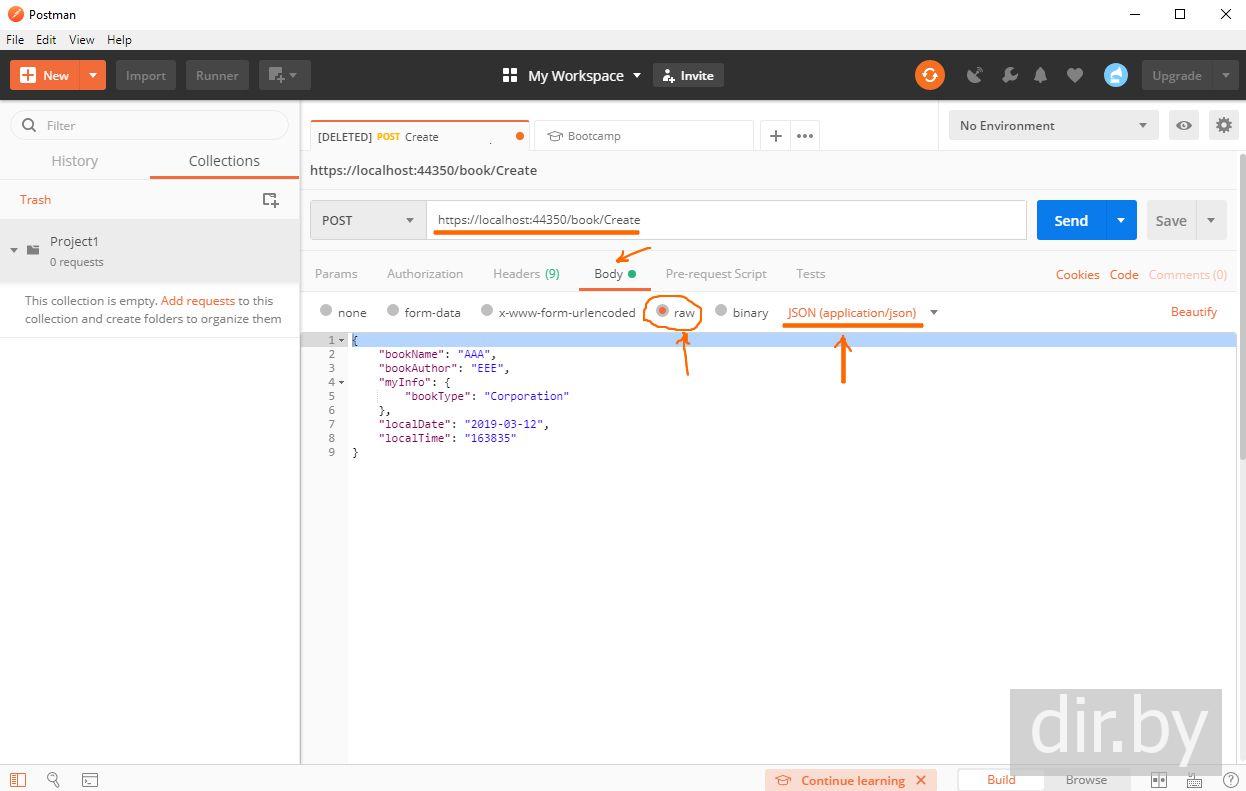Image resolution: width=1246 pixels, height=791 pixels.
Task: Click the request URL input field
Action: tap(725, 220)
